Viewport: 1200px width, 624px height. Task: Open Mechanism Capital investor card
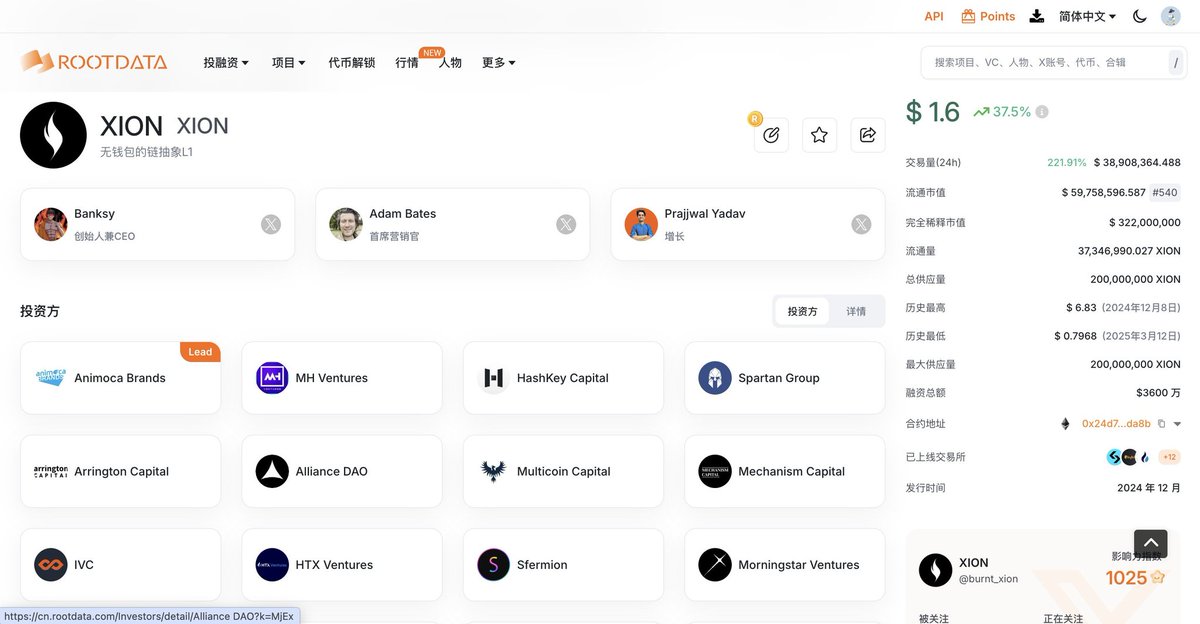[785, 471]
